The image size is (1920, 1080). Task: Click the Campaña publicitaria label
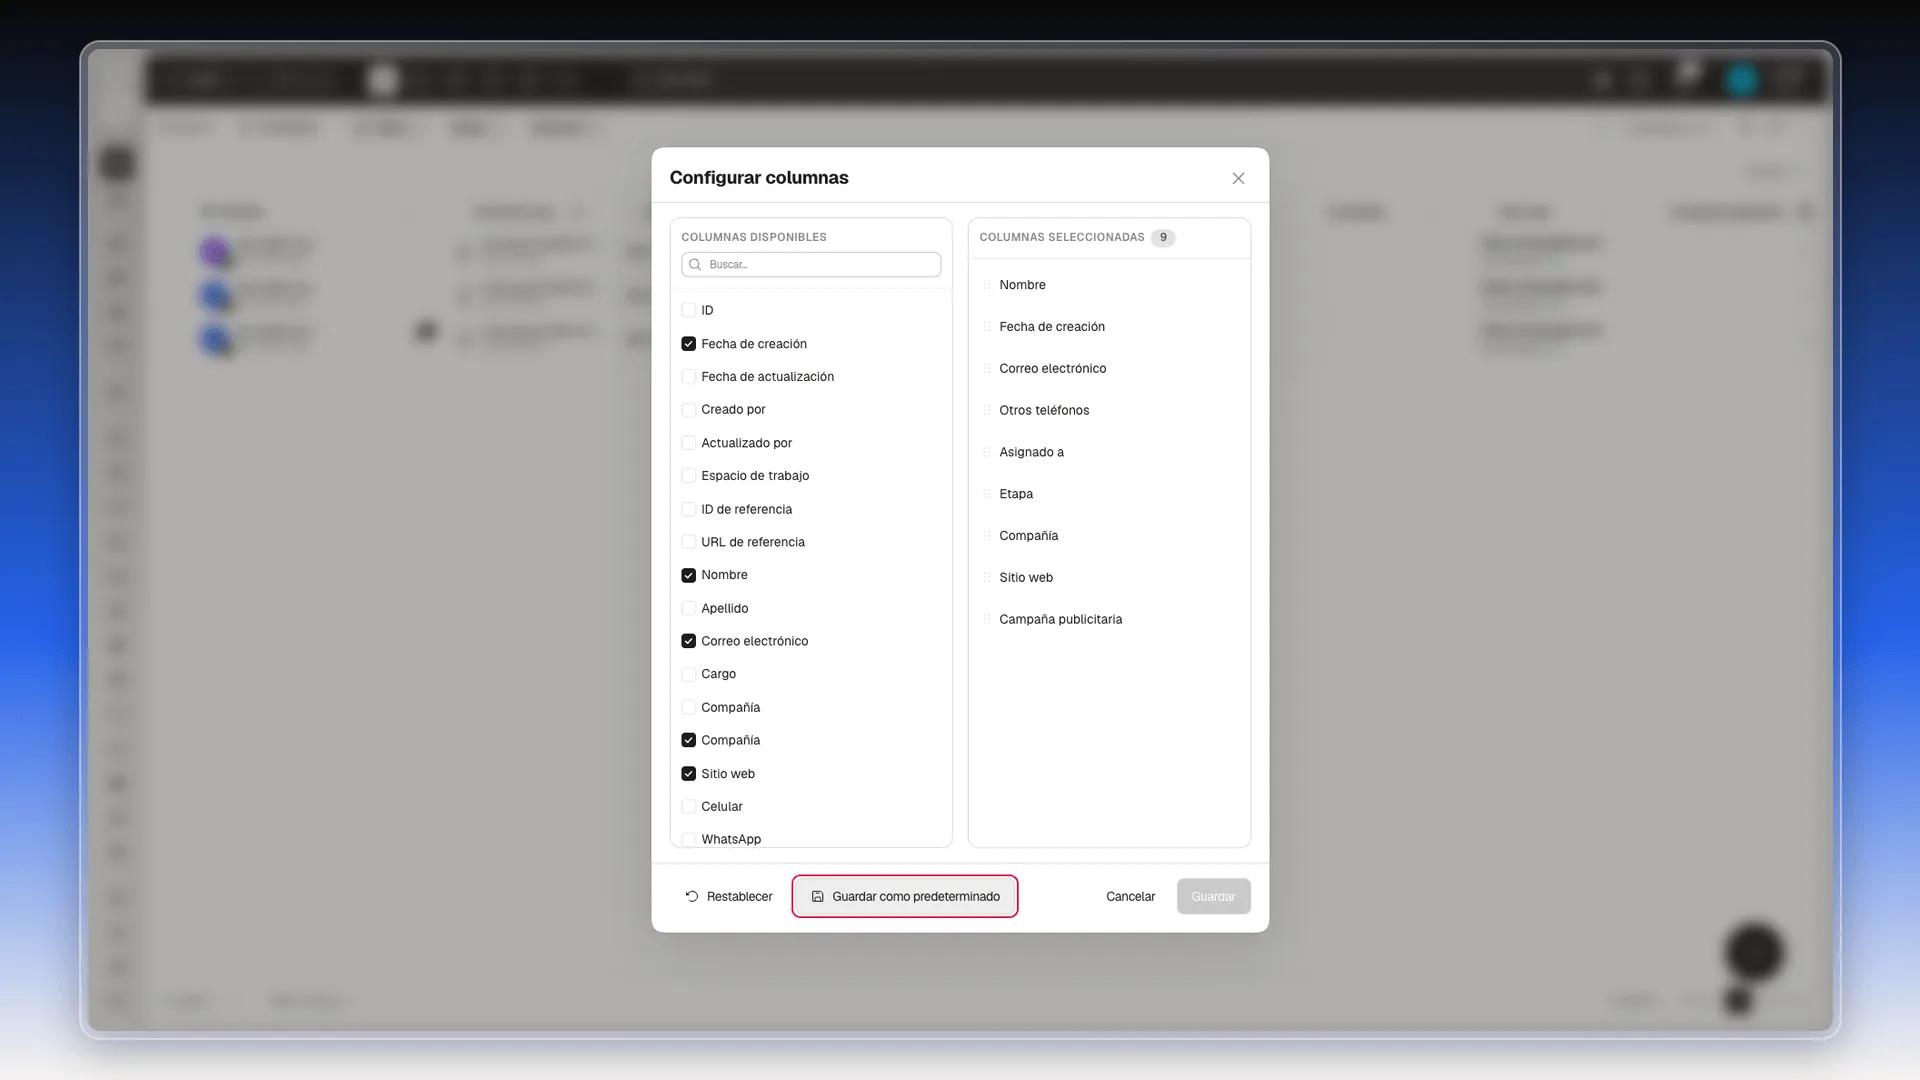tap(1060, 620)
